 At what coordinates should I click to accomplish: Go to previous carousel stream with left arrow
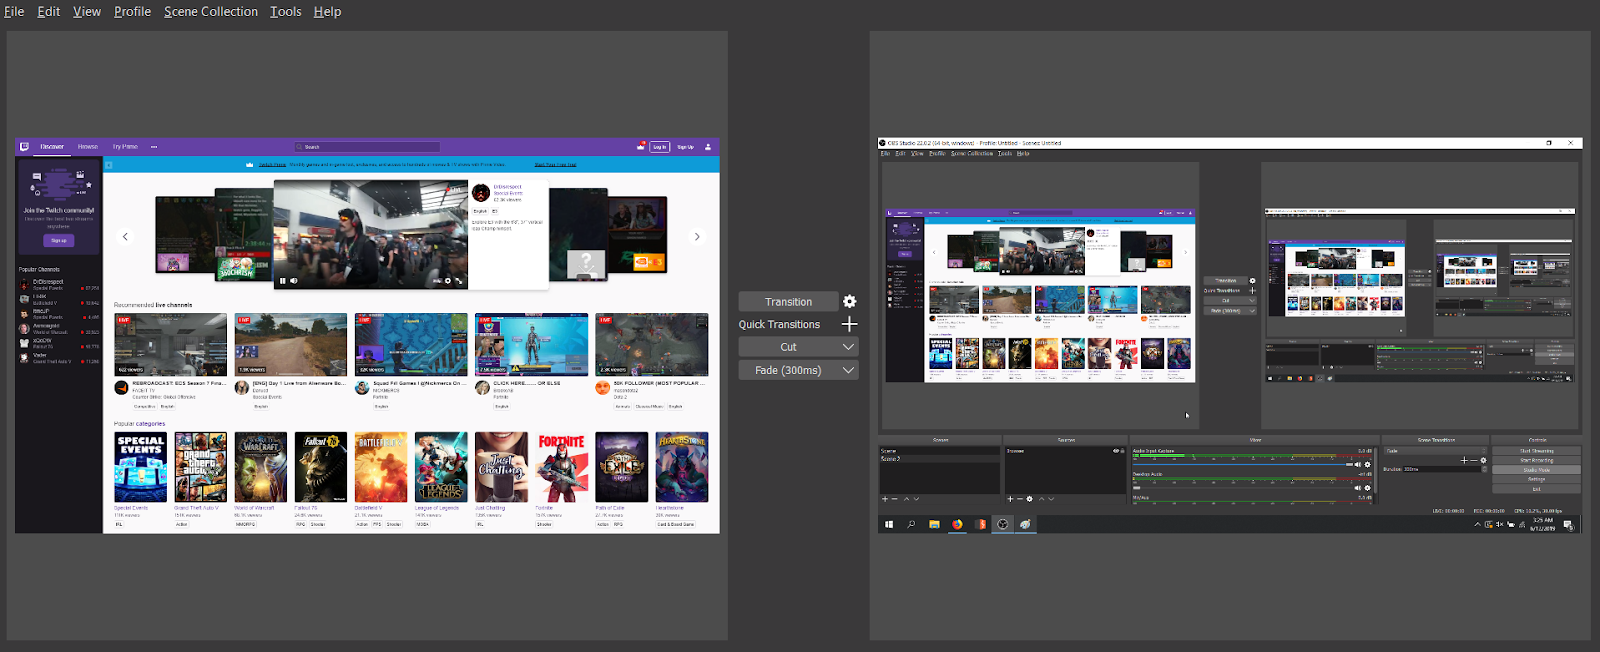coord(125,237)
